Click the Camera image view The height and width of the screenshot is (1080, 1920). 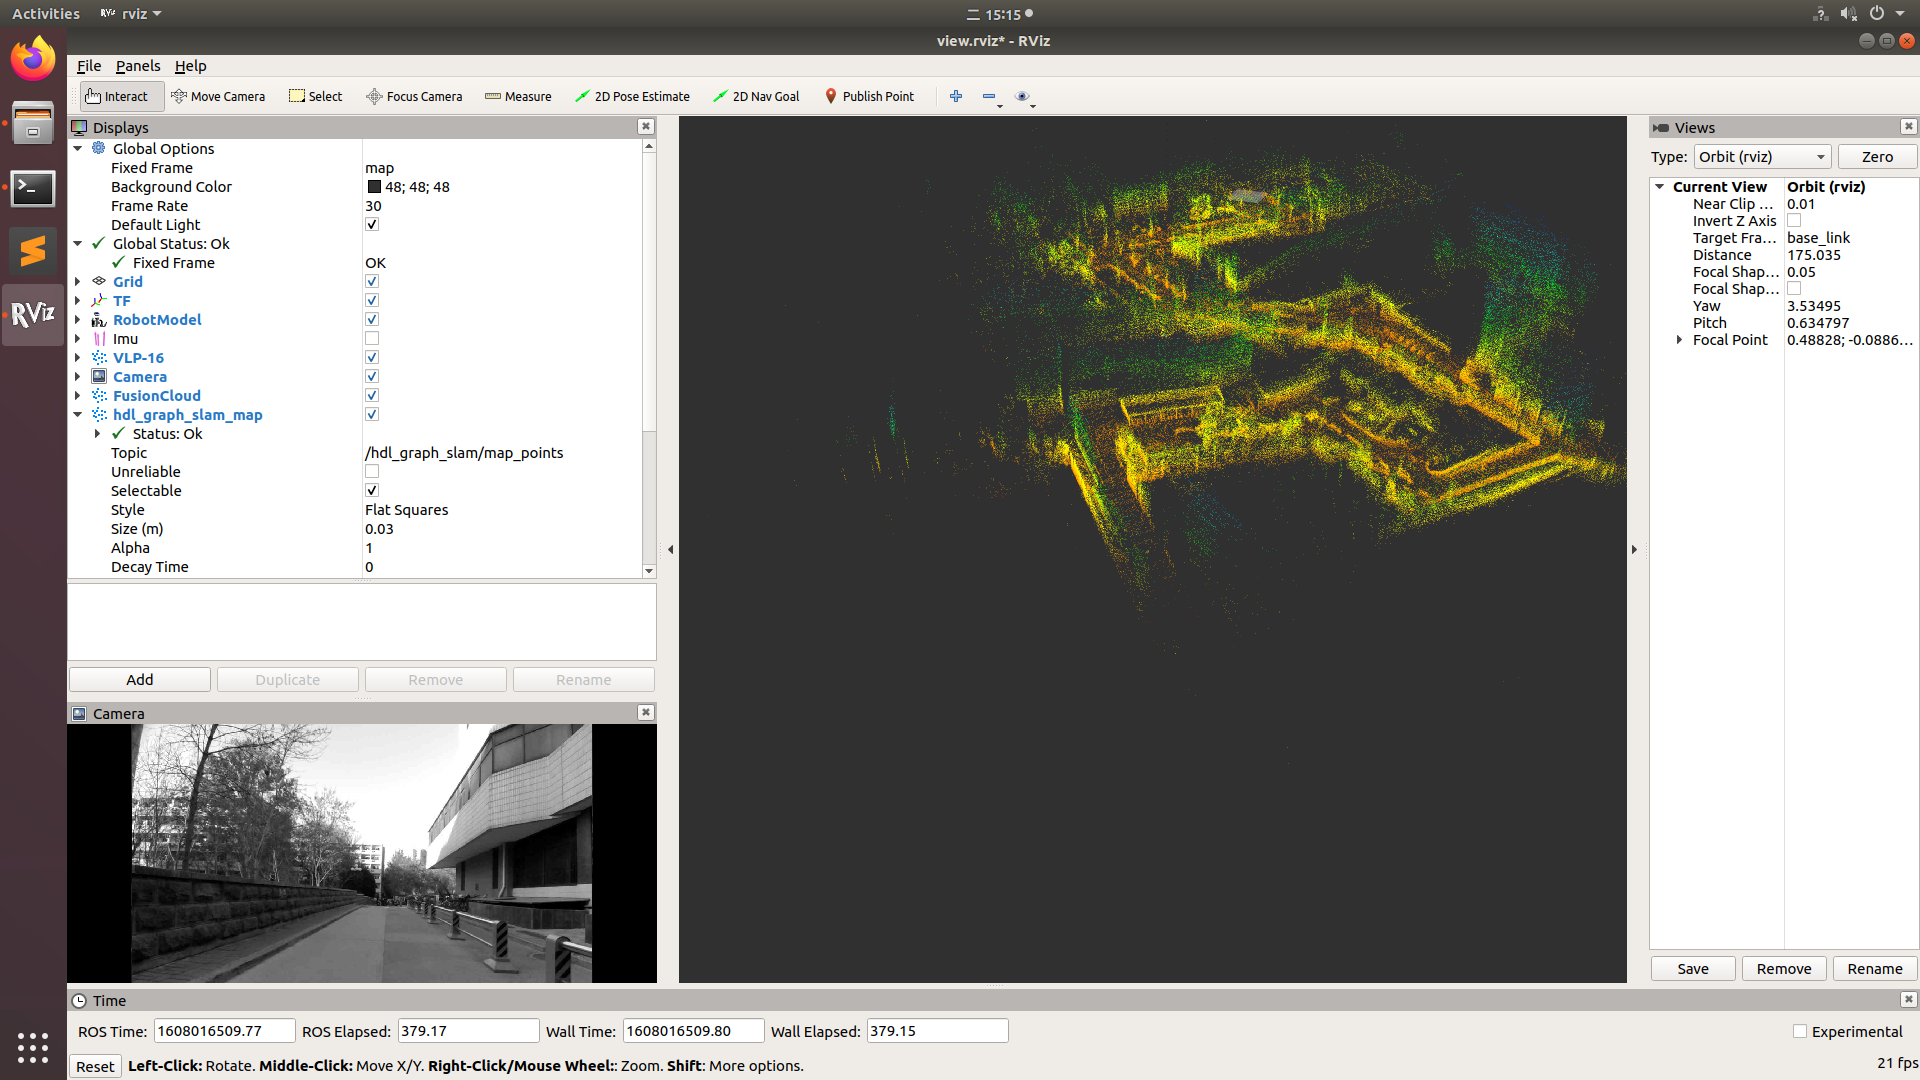[362, 853]
